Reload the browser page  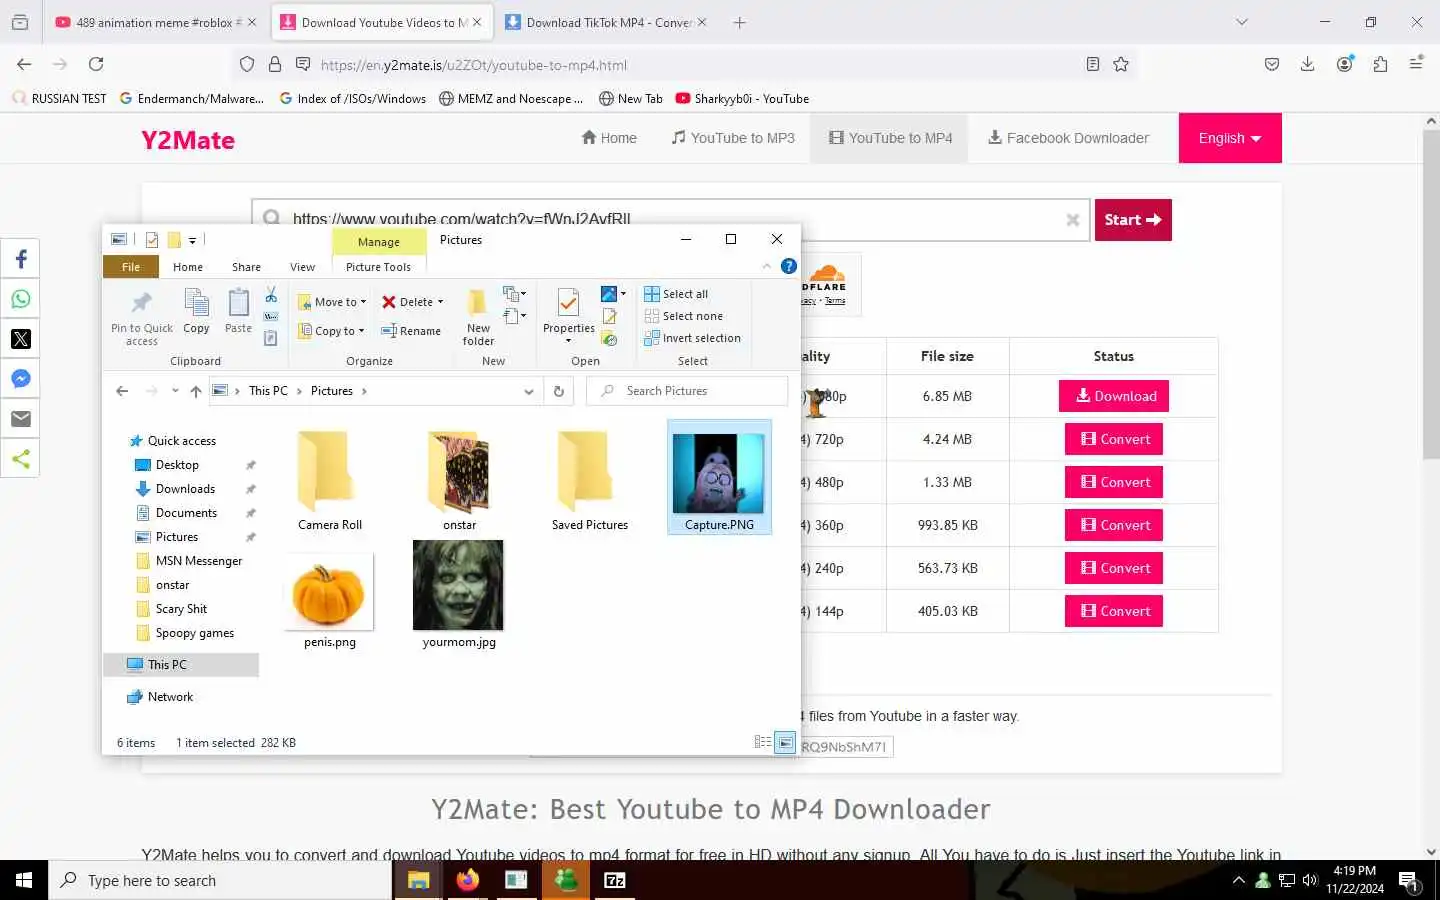(x=96, y=64)
